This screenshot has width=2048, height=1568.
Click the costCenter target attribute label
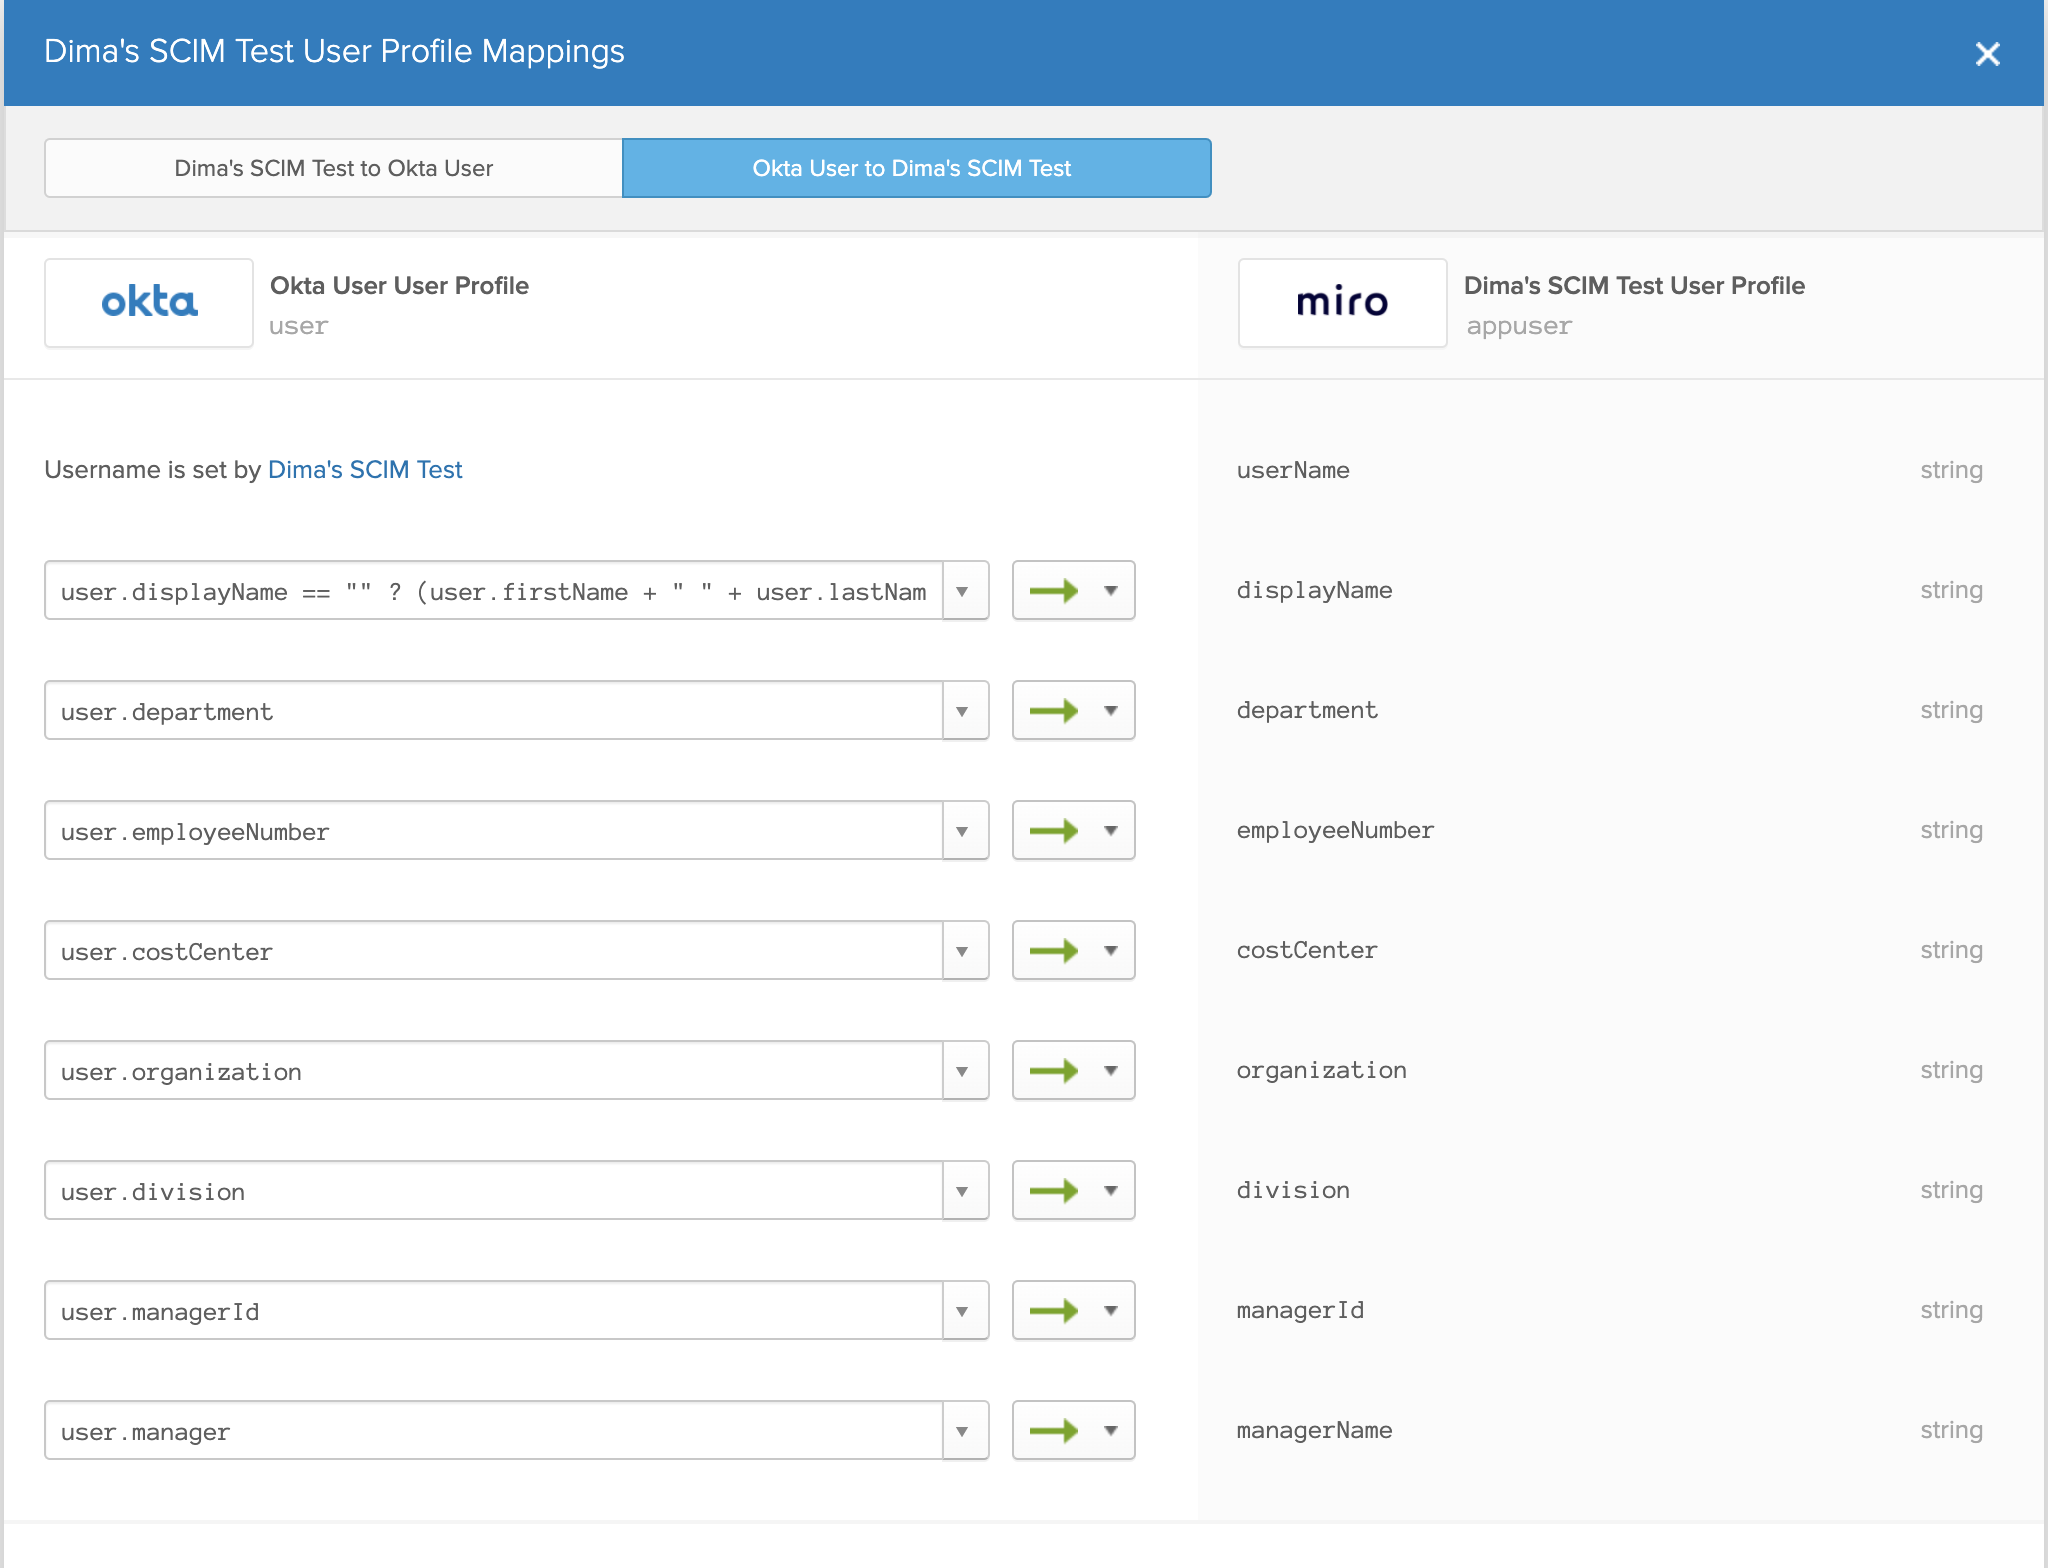pyautogui.click(x=1307, y=950)
